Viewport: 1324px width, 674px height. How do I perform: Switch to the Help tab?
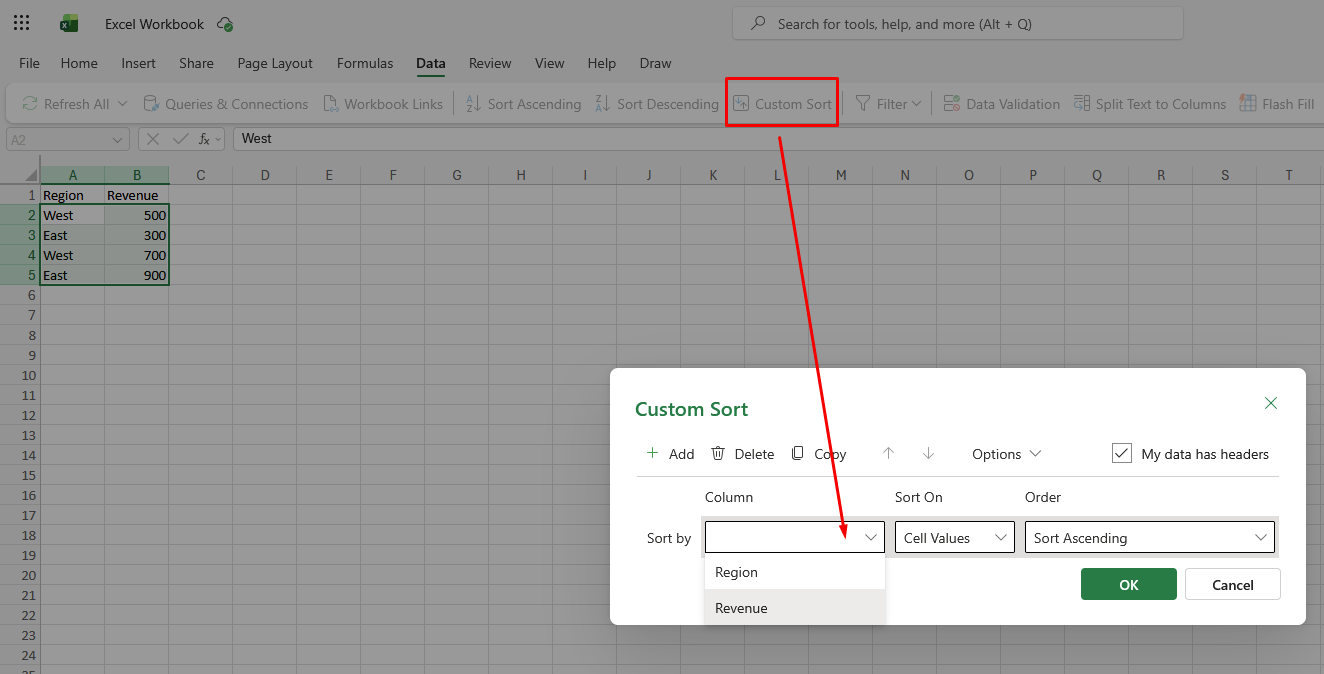602,63
